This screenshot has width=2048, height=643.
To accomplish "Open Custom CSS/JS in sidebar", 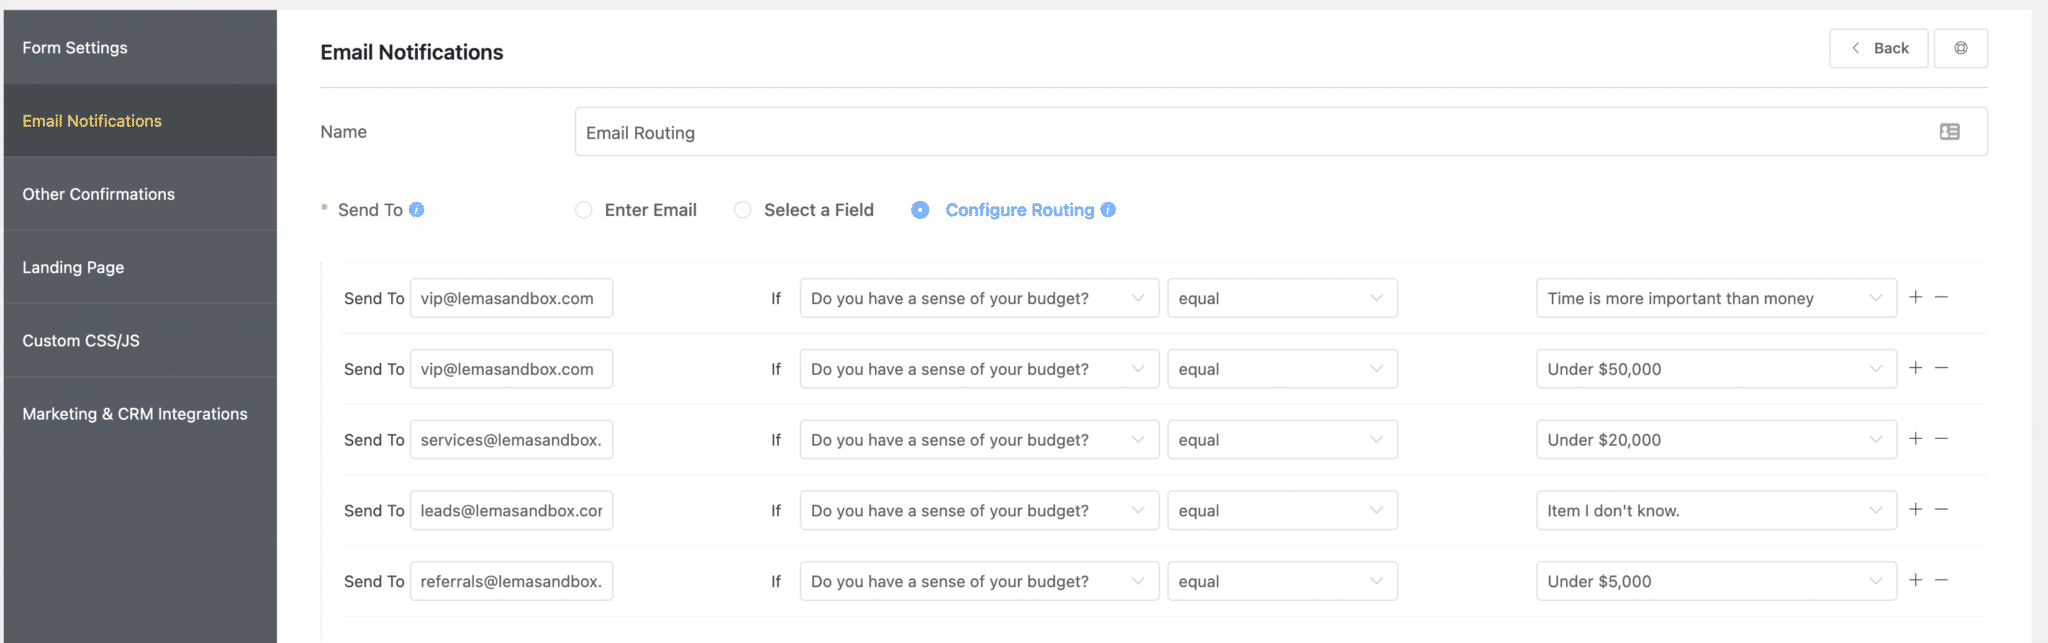I will (x=140, y=340).
